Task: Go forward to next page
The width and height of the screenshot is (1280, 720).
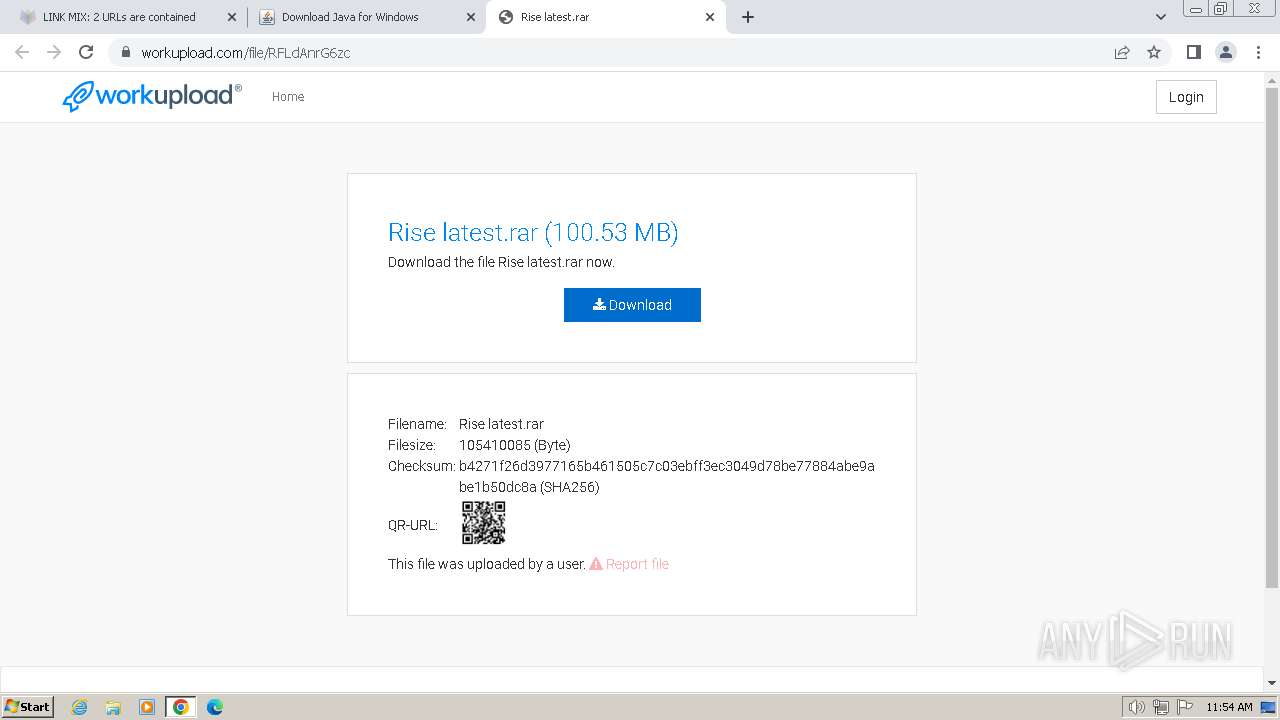Action: pyautogui.click(x=54, y=52)
